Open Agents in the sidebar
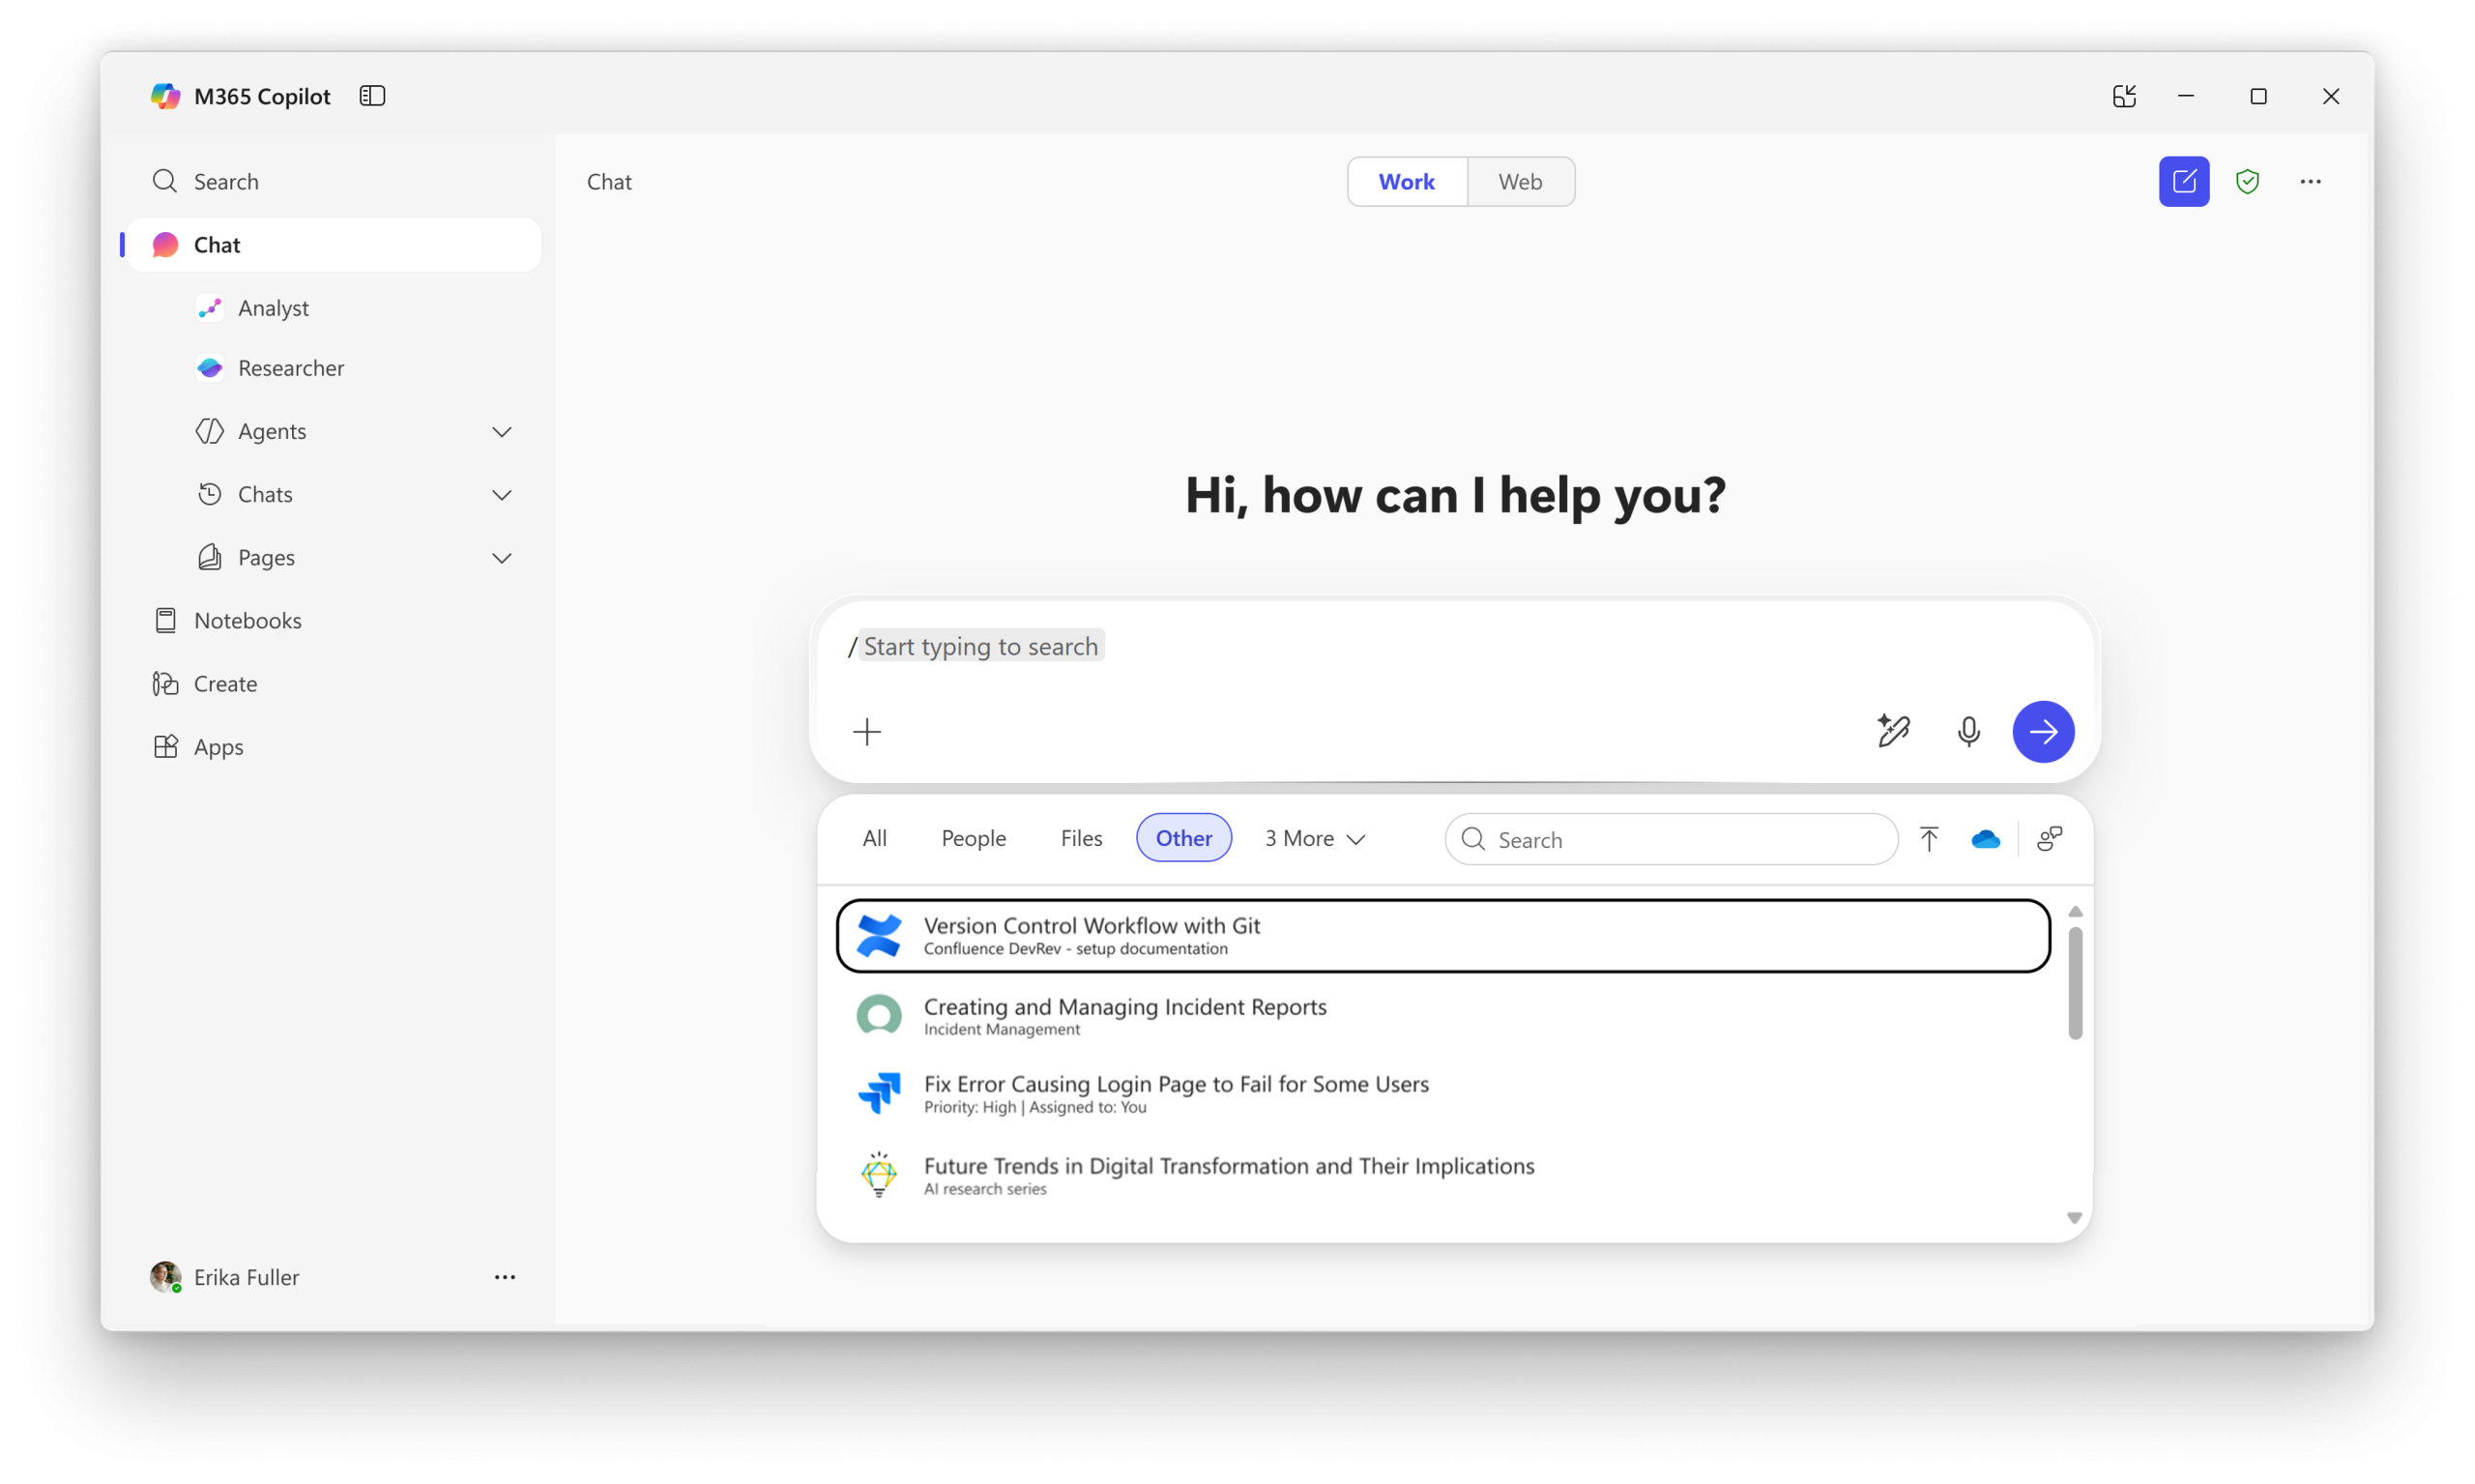 272,431
